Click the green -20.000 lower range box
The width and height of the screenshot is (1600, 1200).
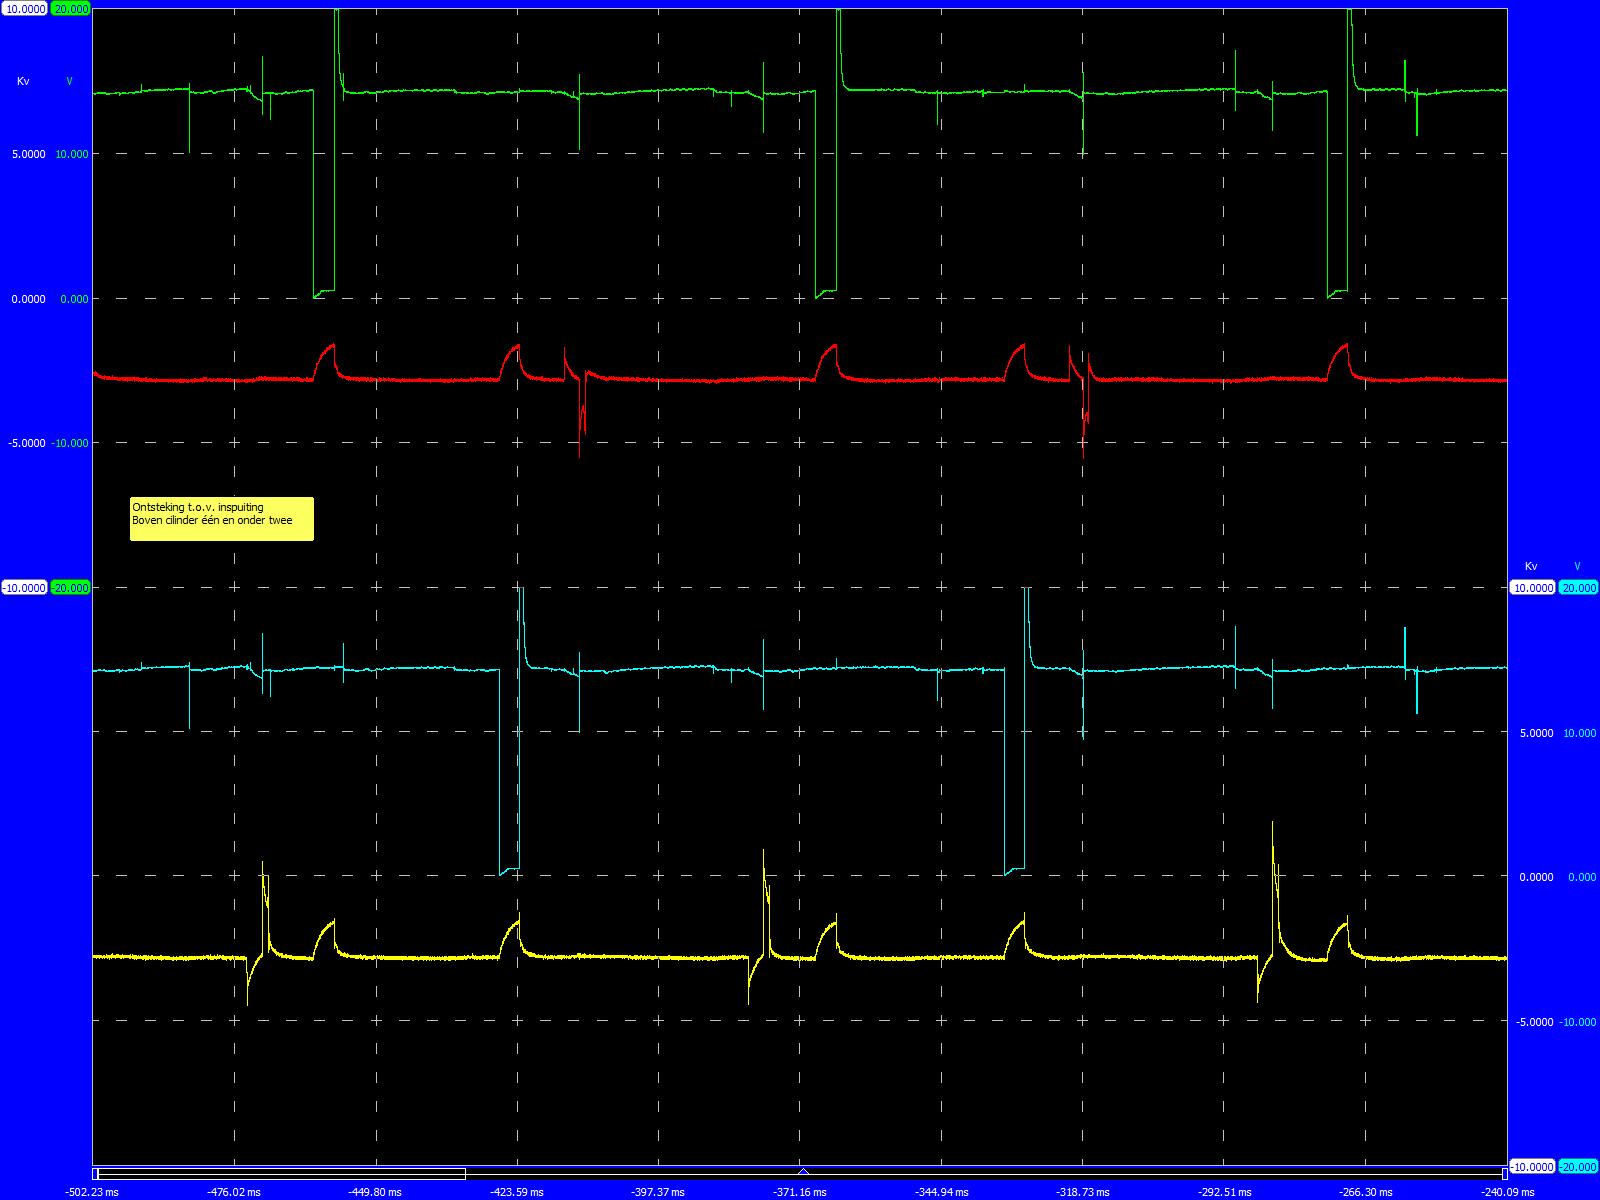pyautogui.click(x=70, y=588)
